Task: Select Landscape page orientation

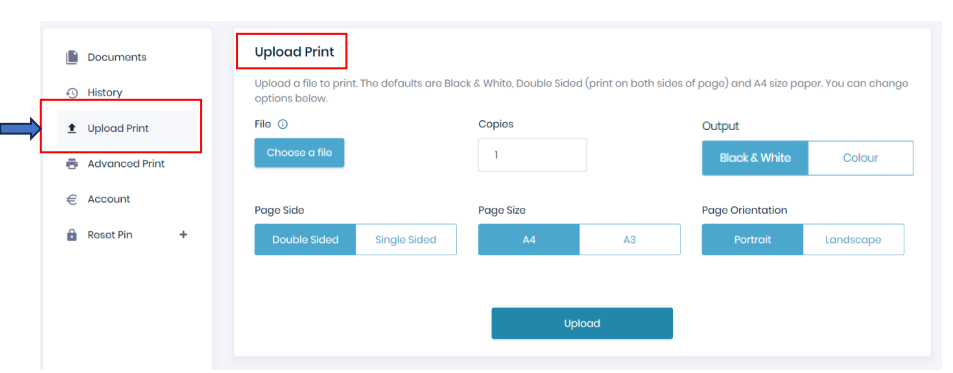Action: [853, 239]
